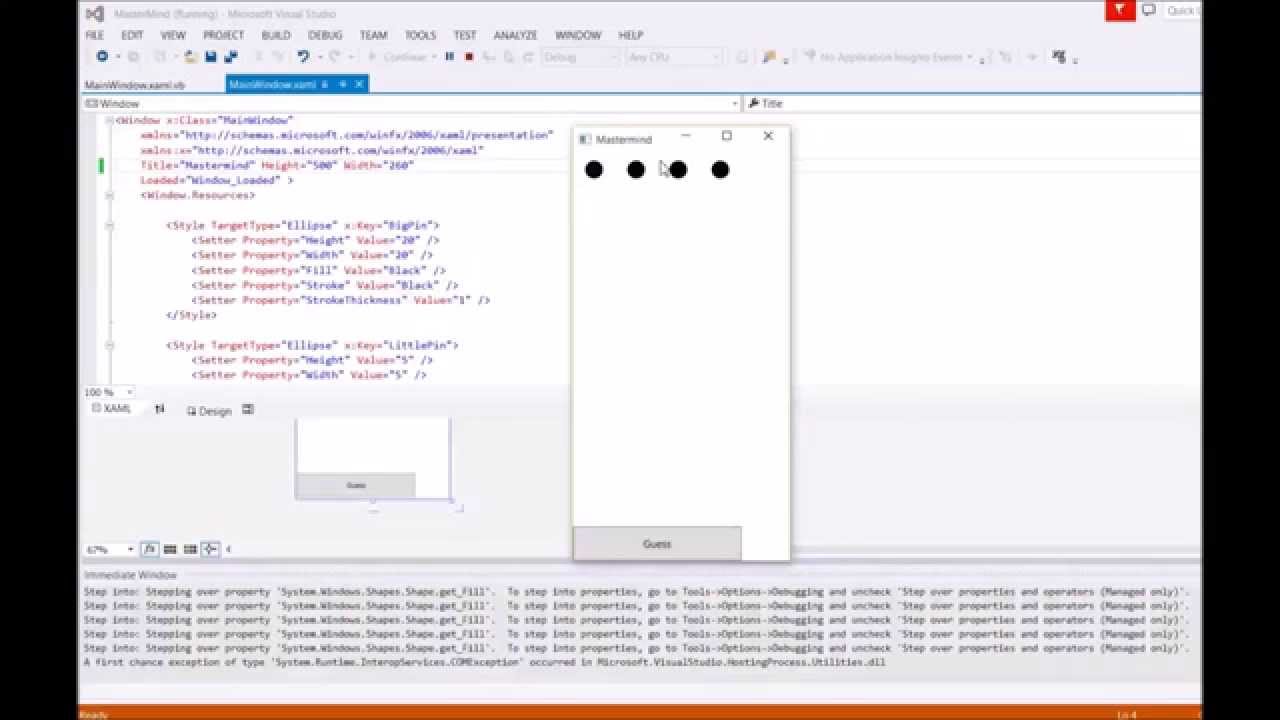Open the BUILD menu
This screenshot has width=1280, height=720.
pyautogui.click(x=276, y=35)
